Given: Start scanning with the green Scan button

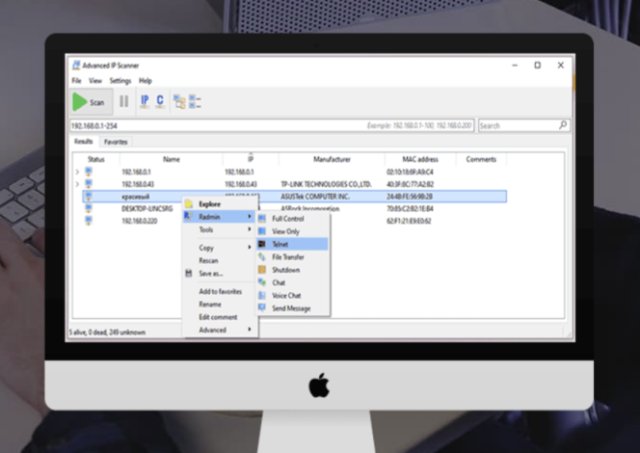Looking at the screenshot, I should click(x=89, y=102).
